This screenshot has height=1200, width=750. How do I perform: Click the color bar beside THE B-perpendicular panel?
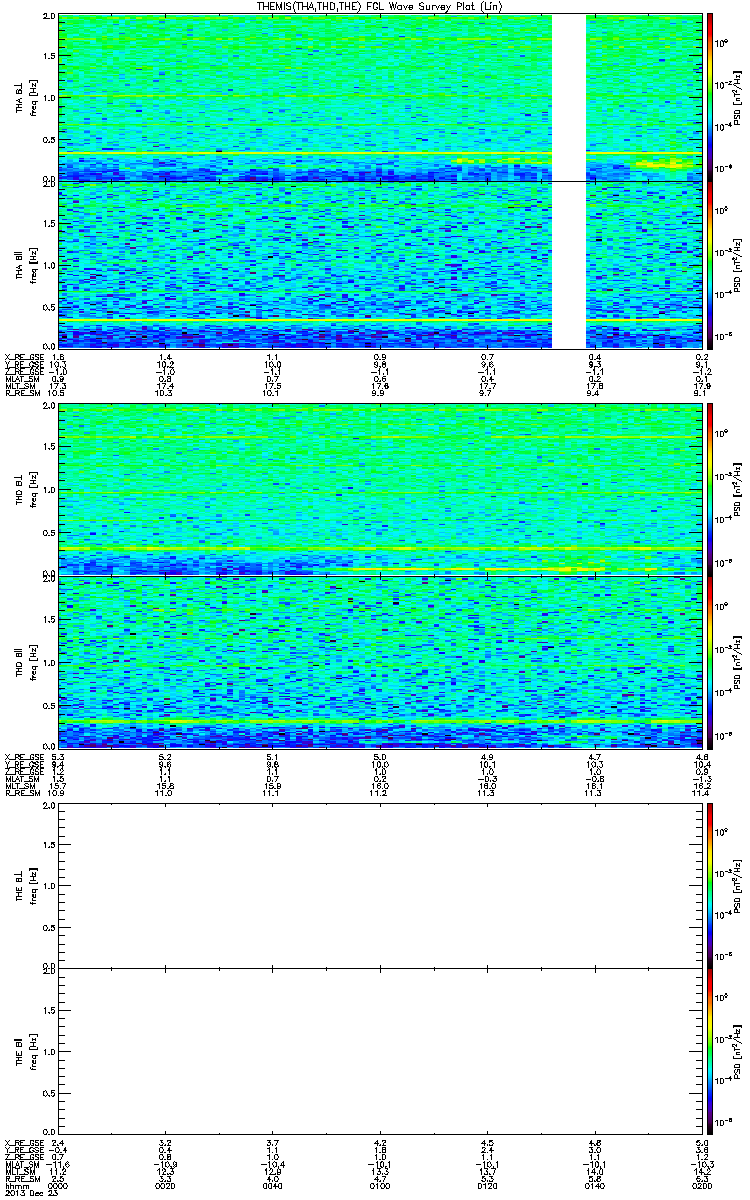710,884
